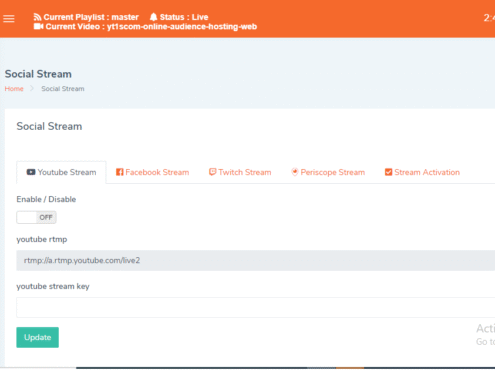The width and height of the screenshot is (495, 370).
Task: Go to the Periscope Stream tab
Action: (328, 172)
